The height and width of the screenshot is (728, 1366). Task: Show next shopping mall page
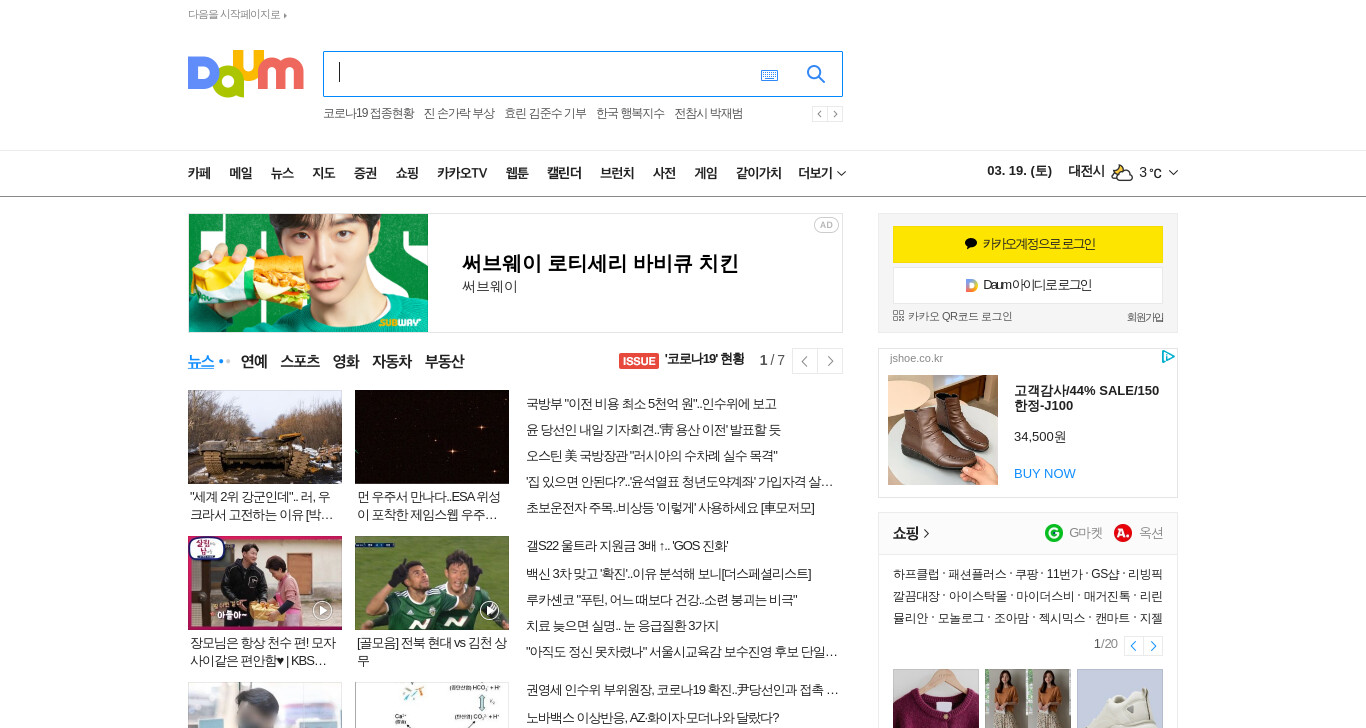1153,646
